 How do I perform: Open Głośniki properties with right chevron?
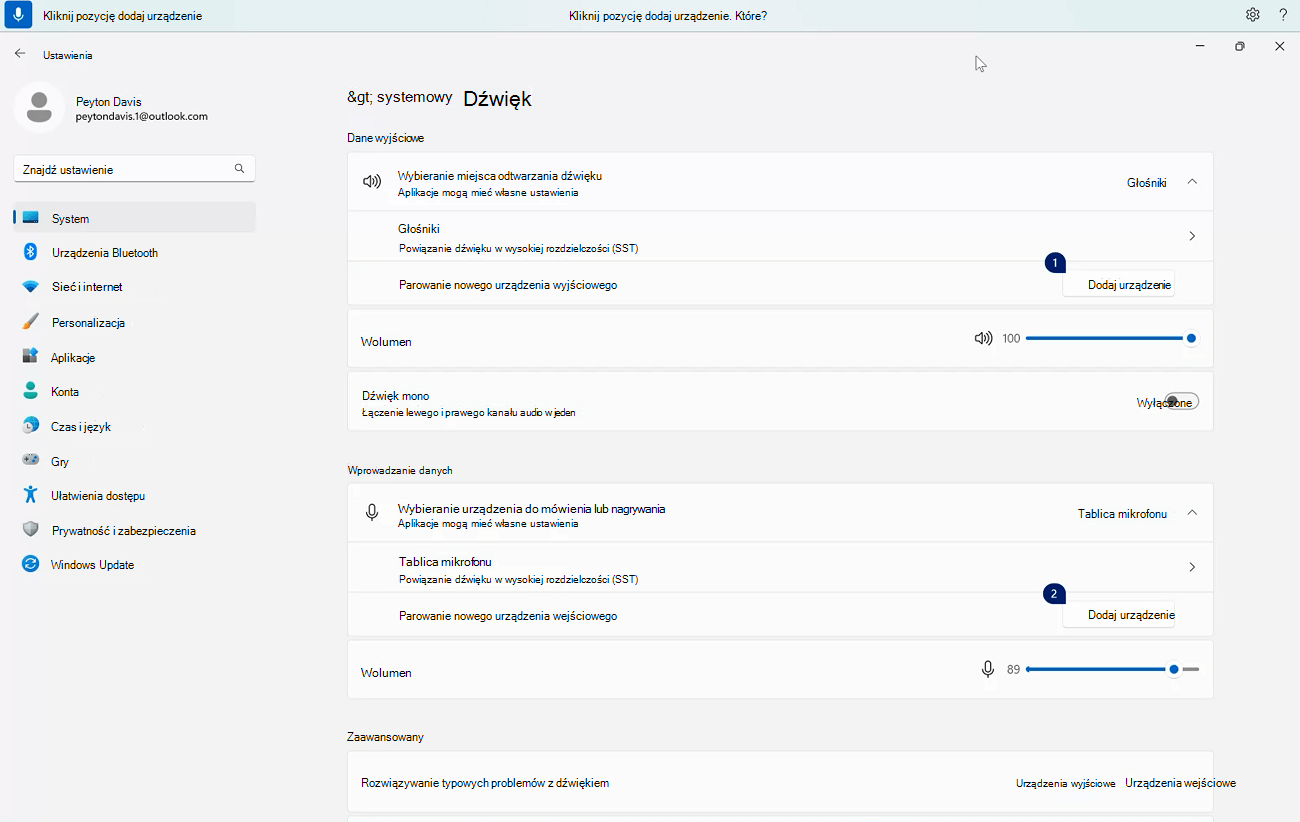click(x=1192, y=236)
